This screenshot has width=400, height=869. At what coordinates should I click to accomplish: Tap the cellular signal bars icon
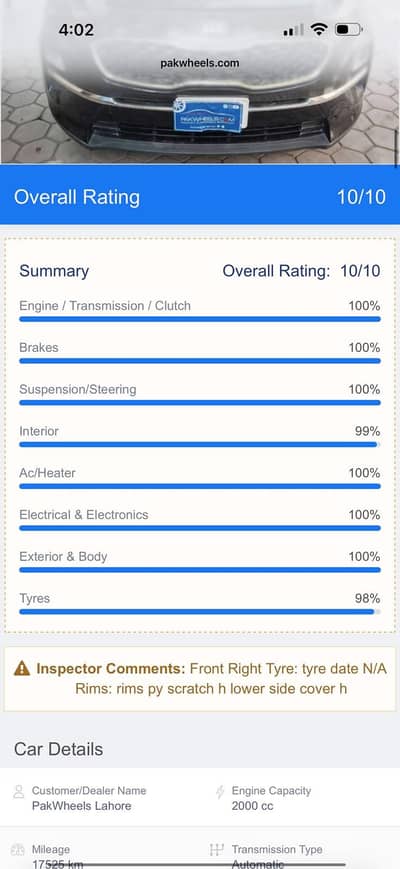pos(293,30)
